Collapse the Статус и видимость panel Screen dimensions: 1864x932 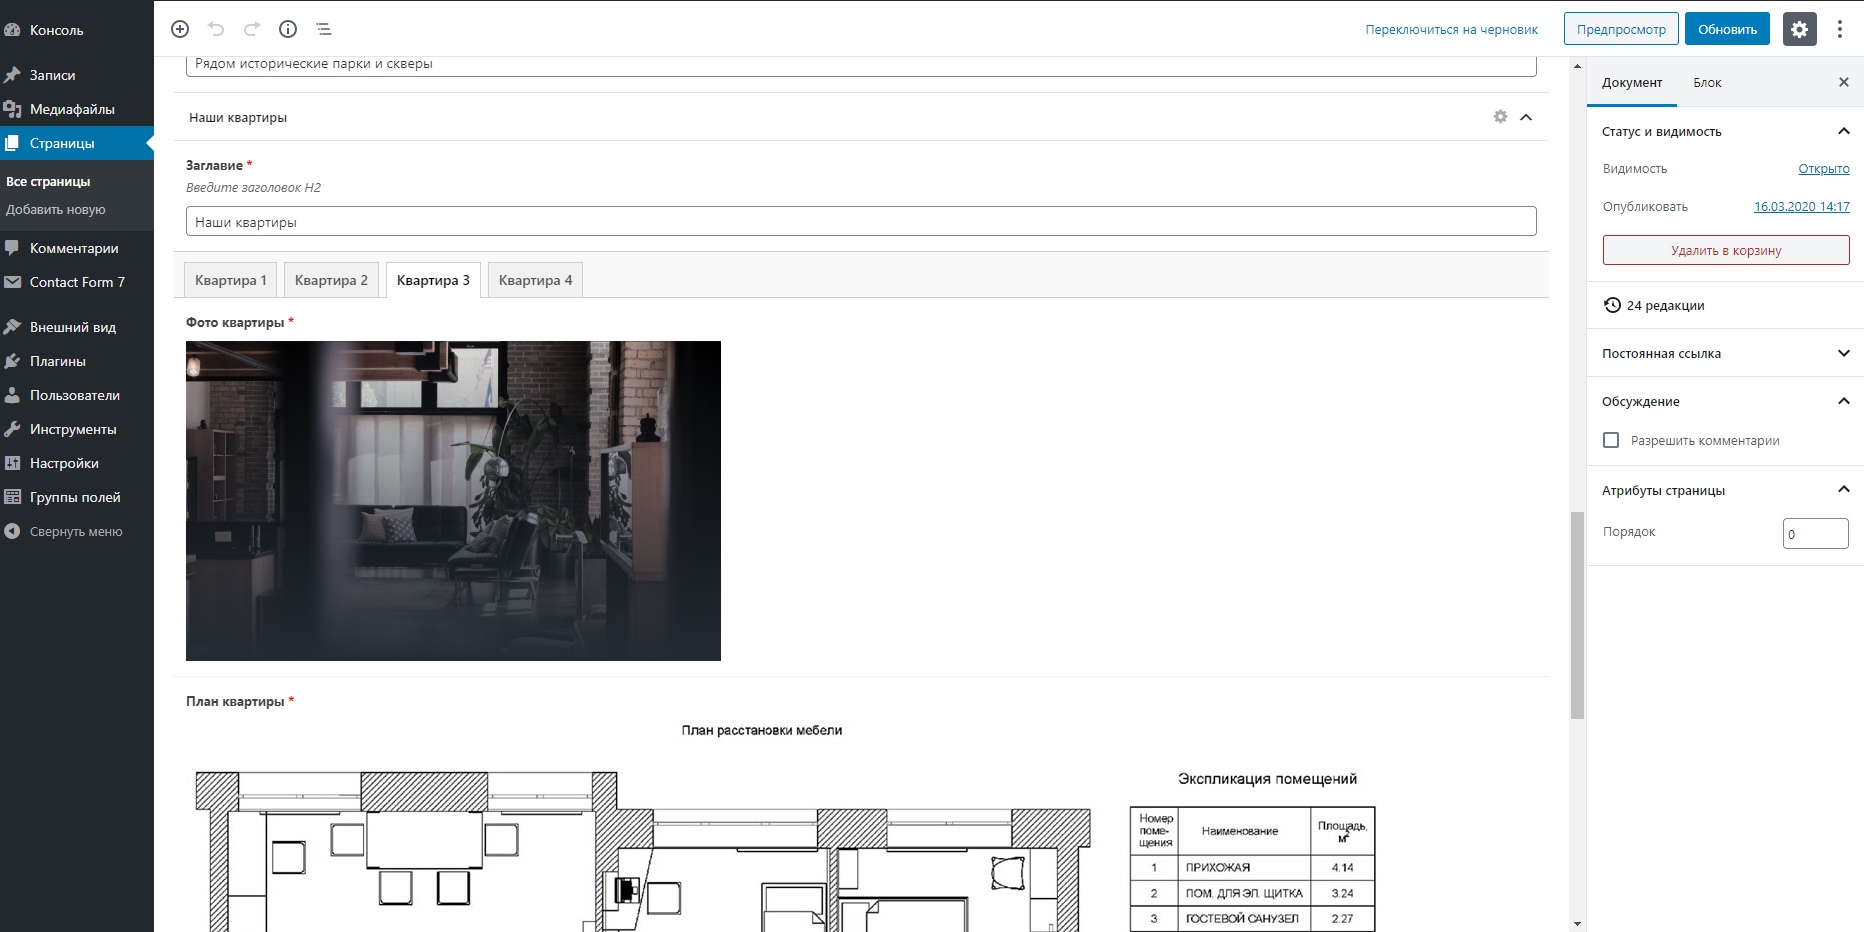tap(1844, 131)
